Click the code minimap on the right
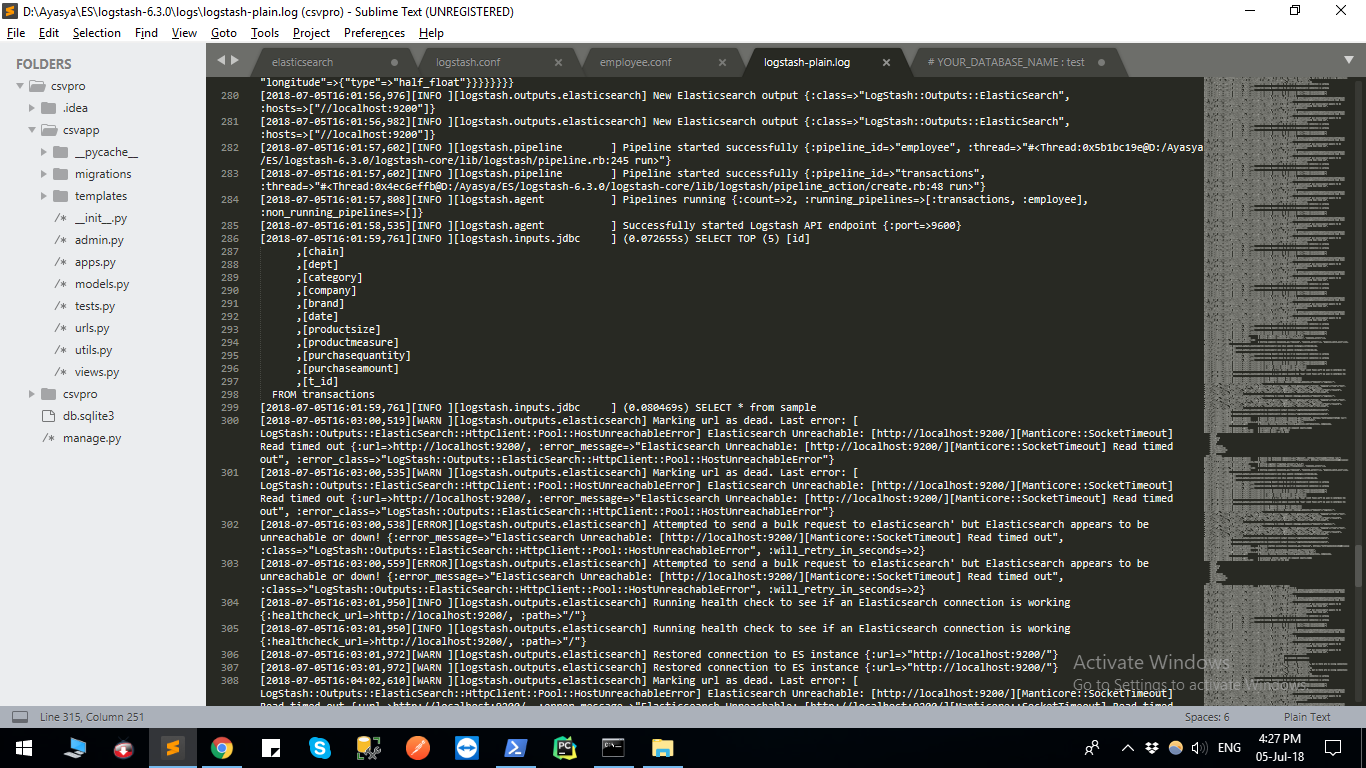 tap(1280, 390)
